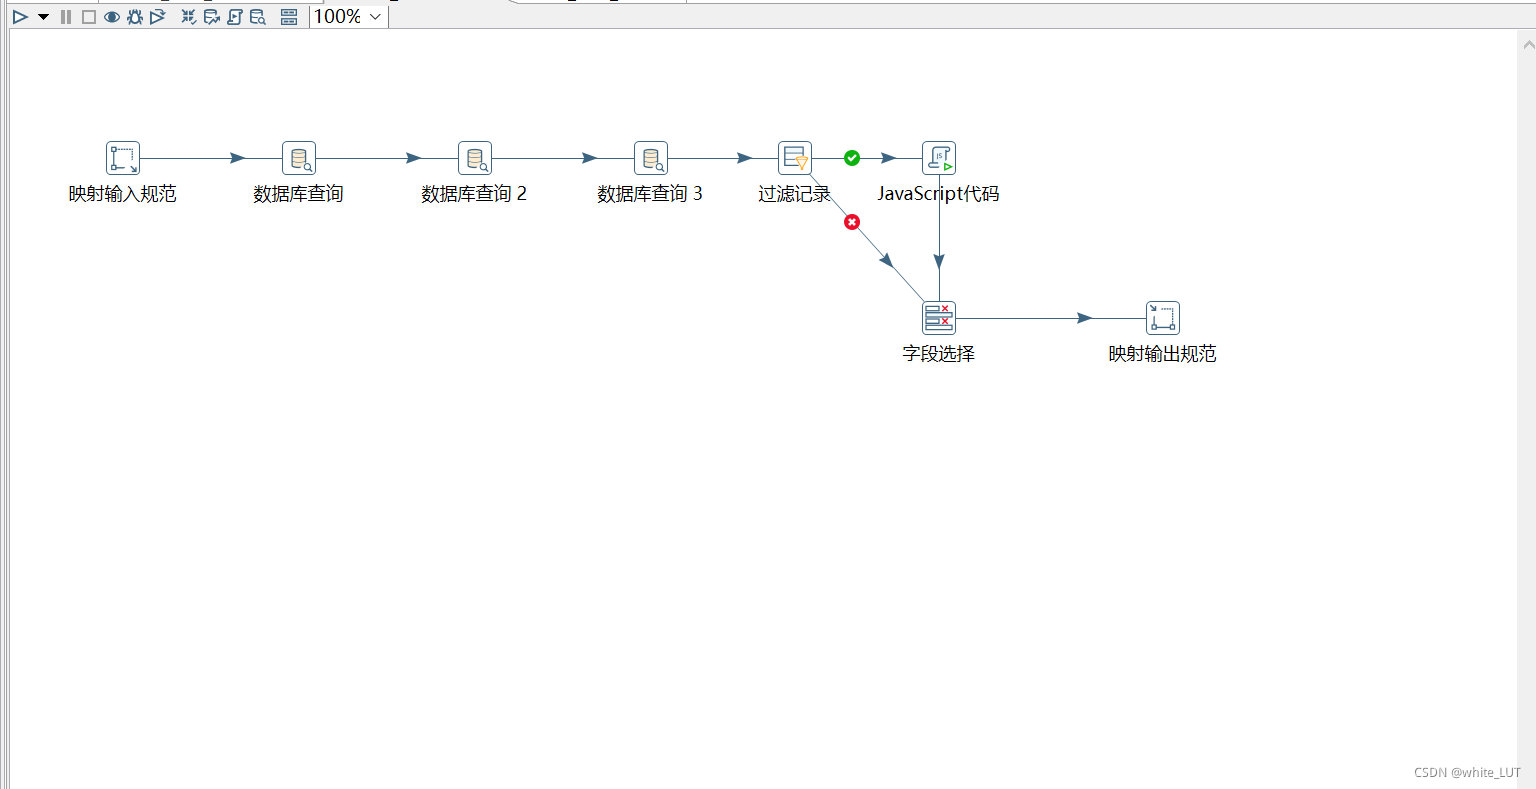Generate SQL script icon
1536x789 pixels.
point(235,17)
